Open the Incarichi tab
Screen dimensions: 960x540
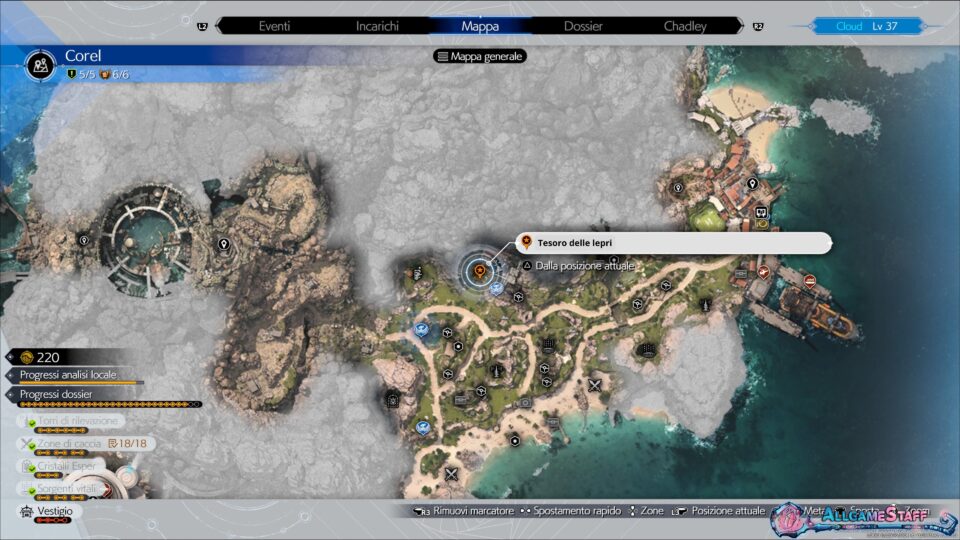[x=377, y=26]
